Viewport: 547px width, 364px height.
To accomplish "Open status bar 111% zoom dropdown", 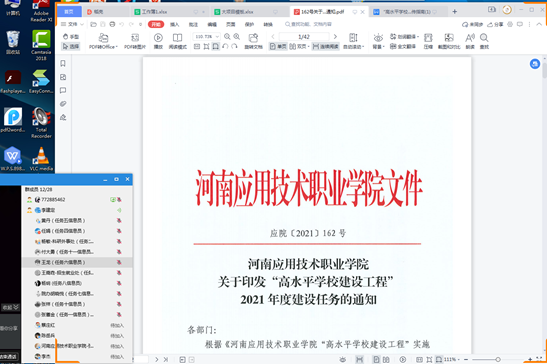I will click(x=452, y=359).
